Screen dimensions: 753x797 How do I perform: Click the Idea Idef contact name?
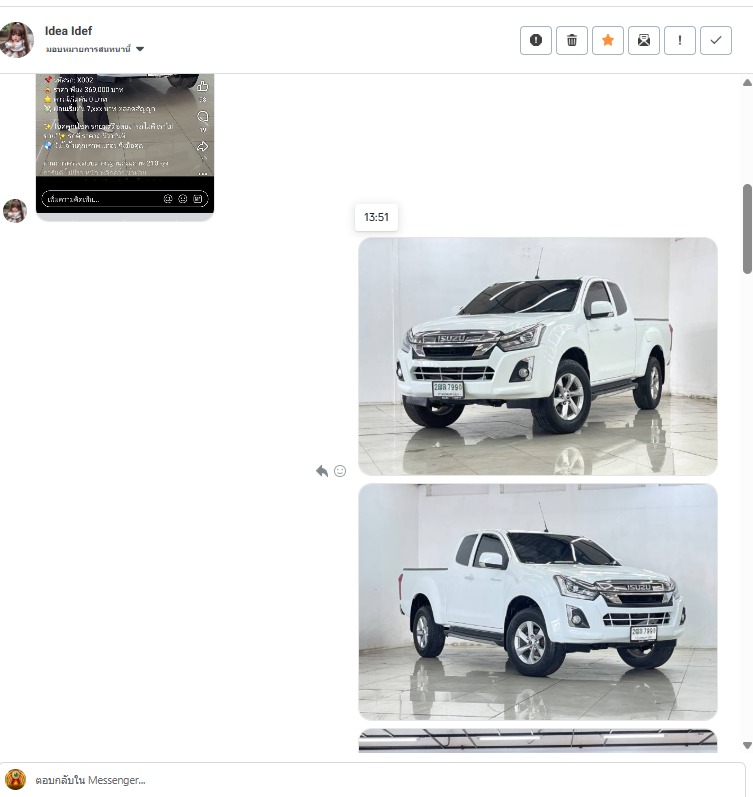pos(69,31)
